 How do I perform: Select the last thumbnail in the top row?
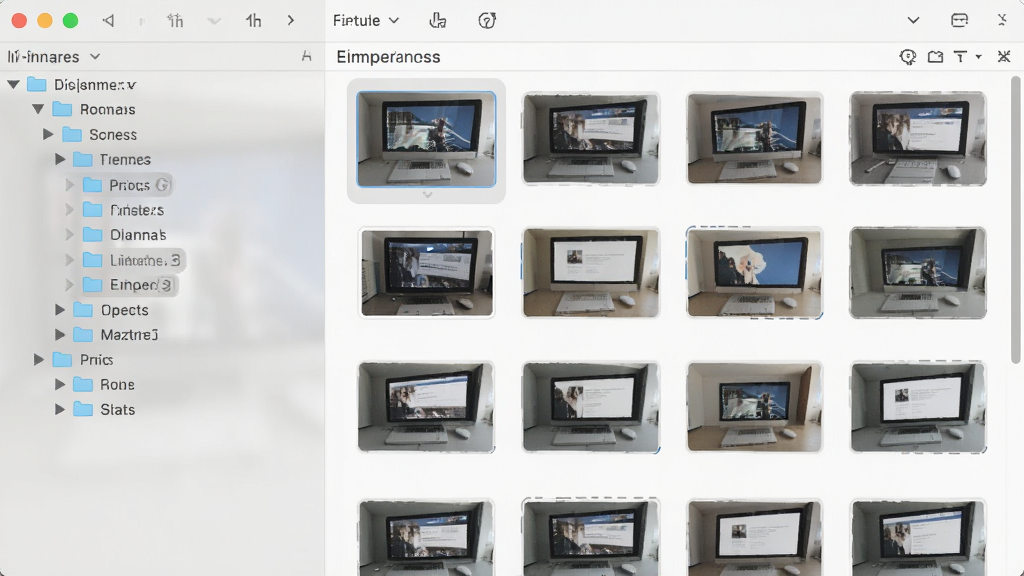[x=918, y=138]
